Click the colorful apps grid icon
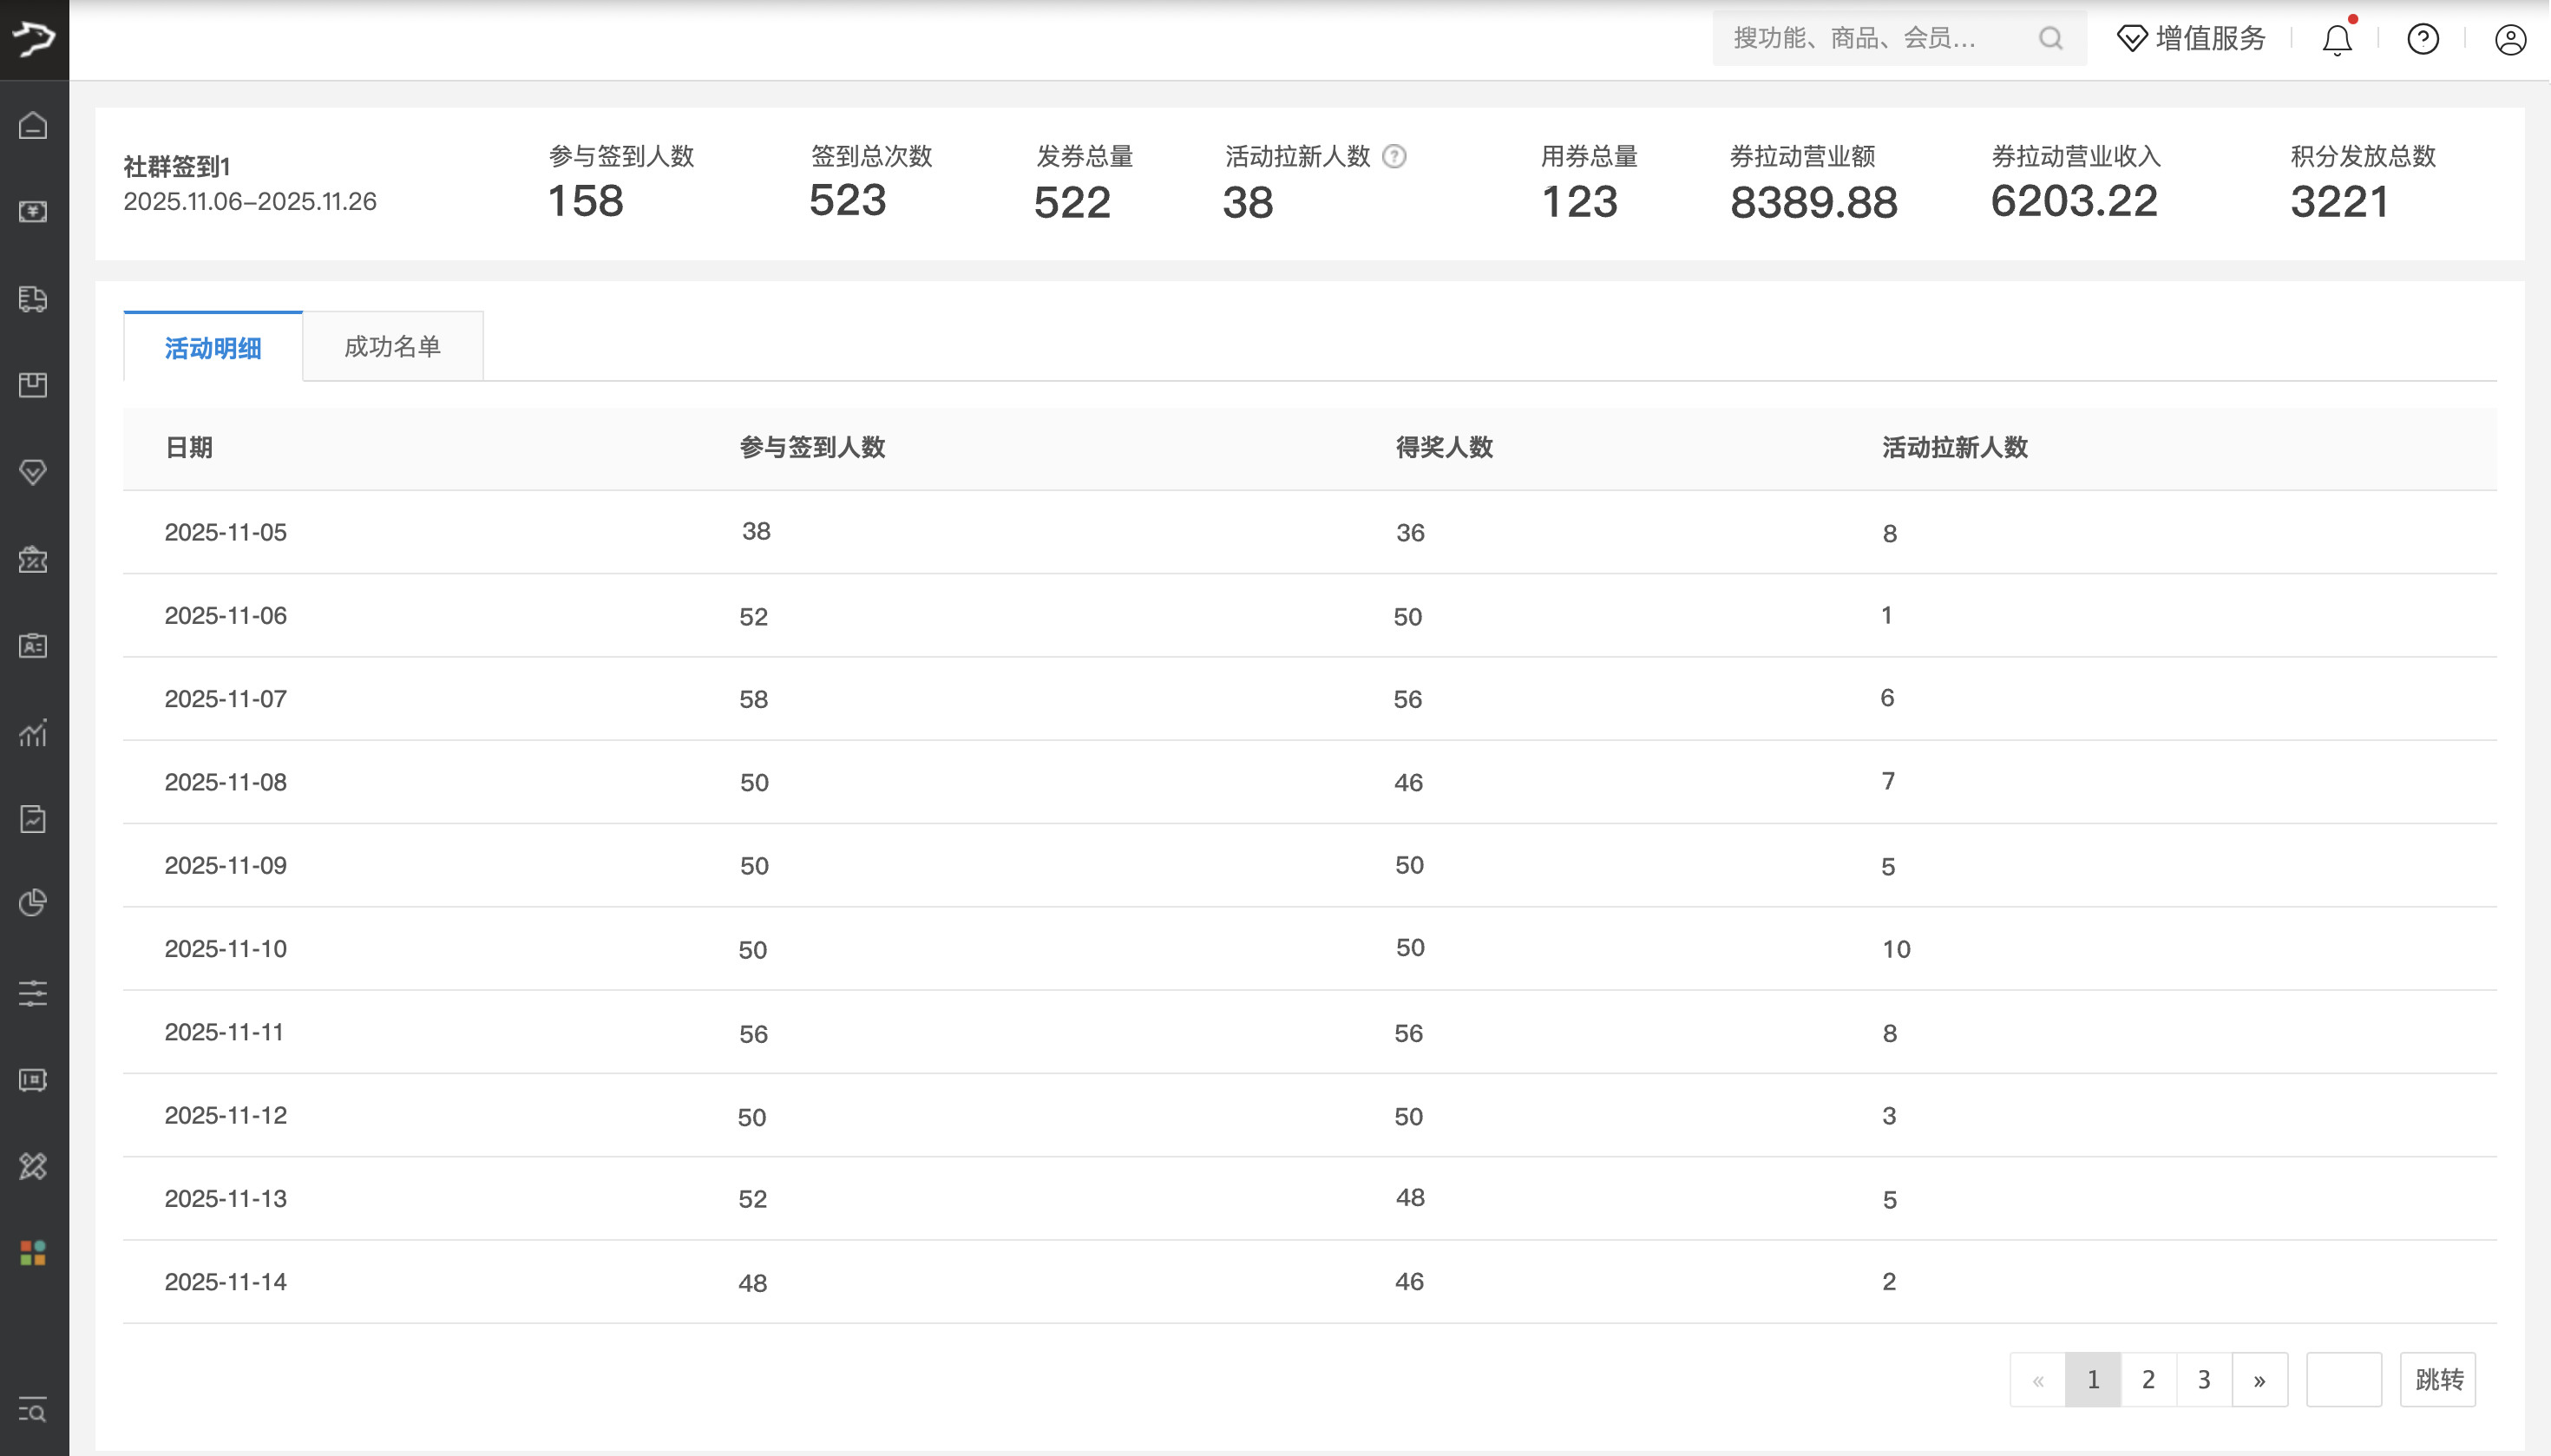Screen dimensions: 2551x1456 tap(33, 1252)
